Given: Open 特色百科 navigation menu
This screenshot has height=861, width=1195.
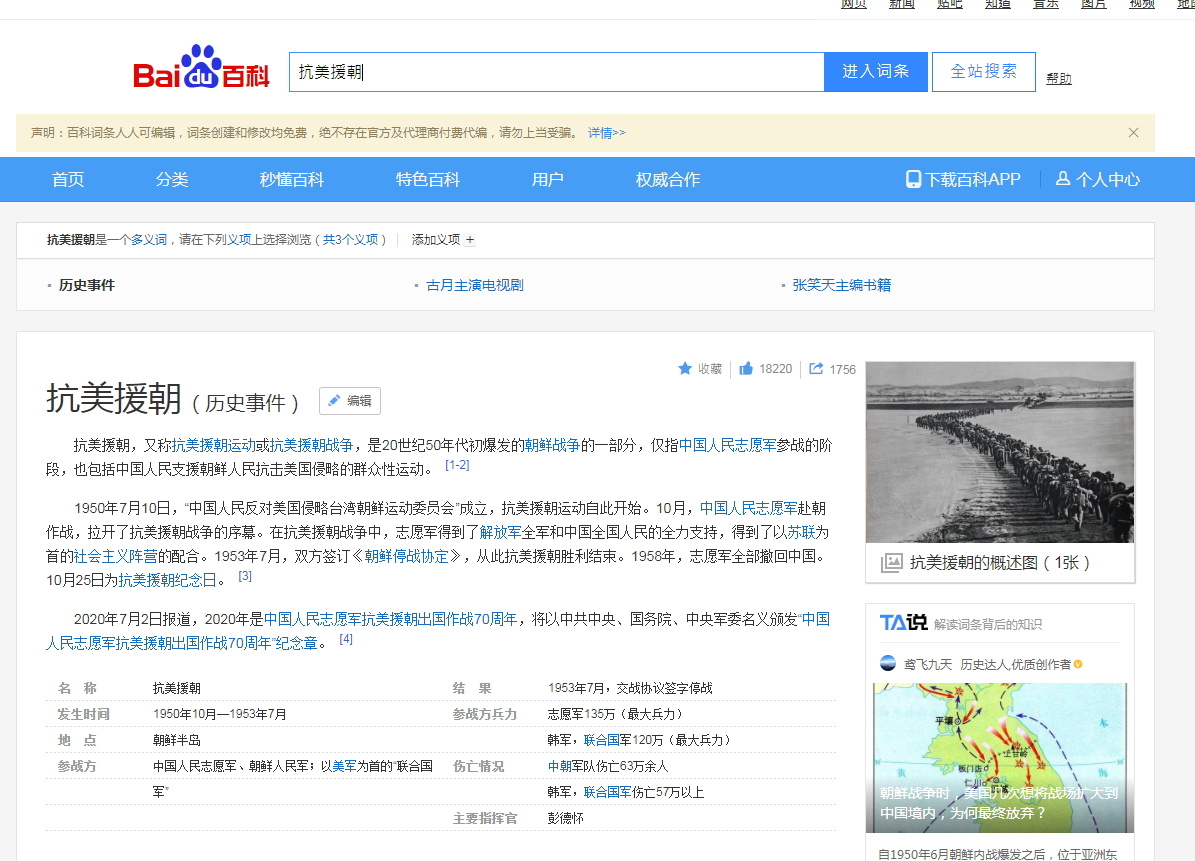Looking at the screenshot, I should tap(428, 180).
